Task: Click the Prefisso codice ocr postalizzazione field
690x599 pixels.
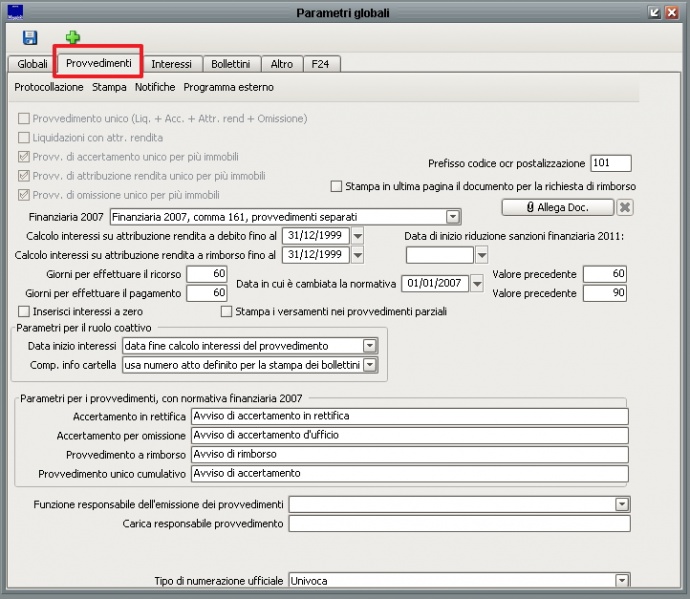Action: (x=610, y=163)
